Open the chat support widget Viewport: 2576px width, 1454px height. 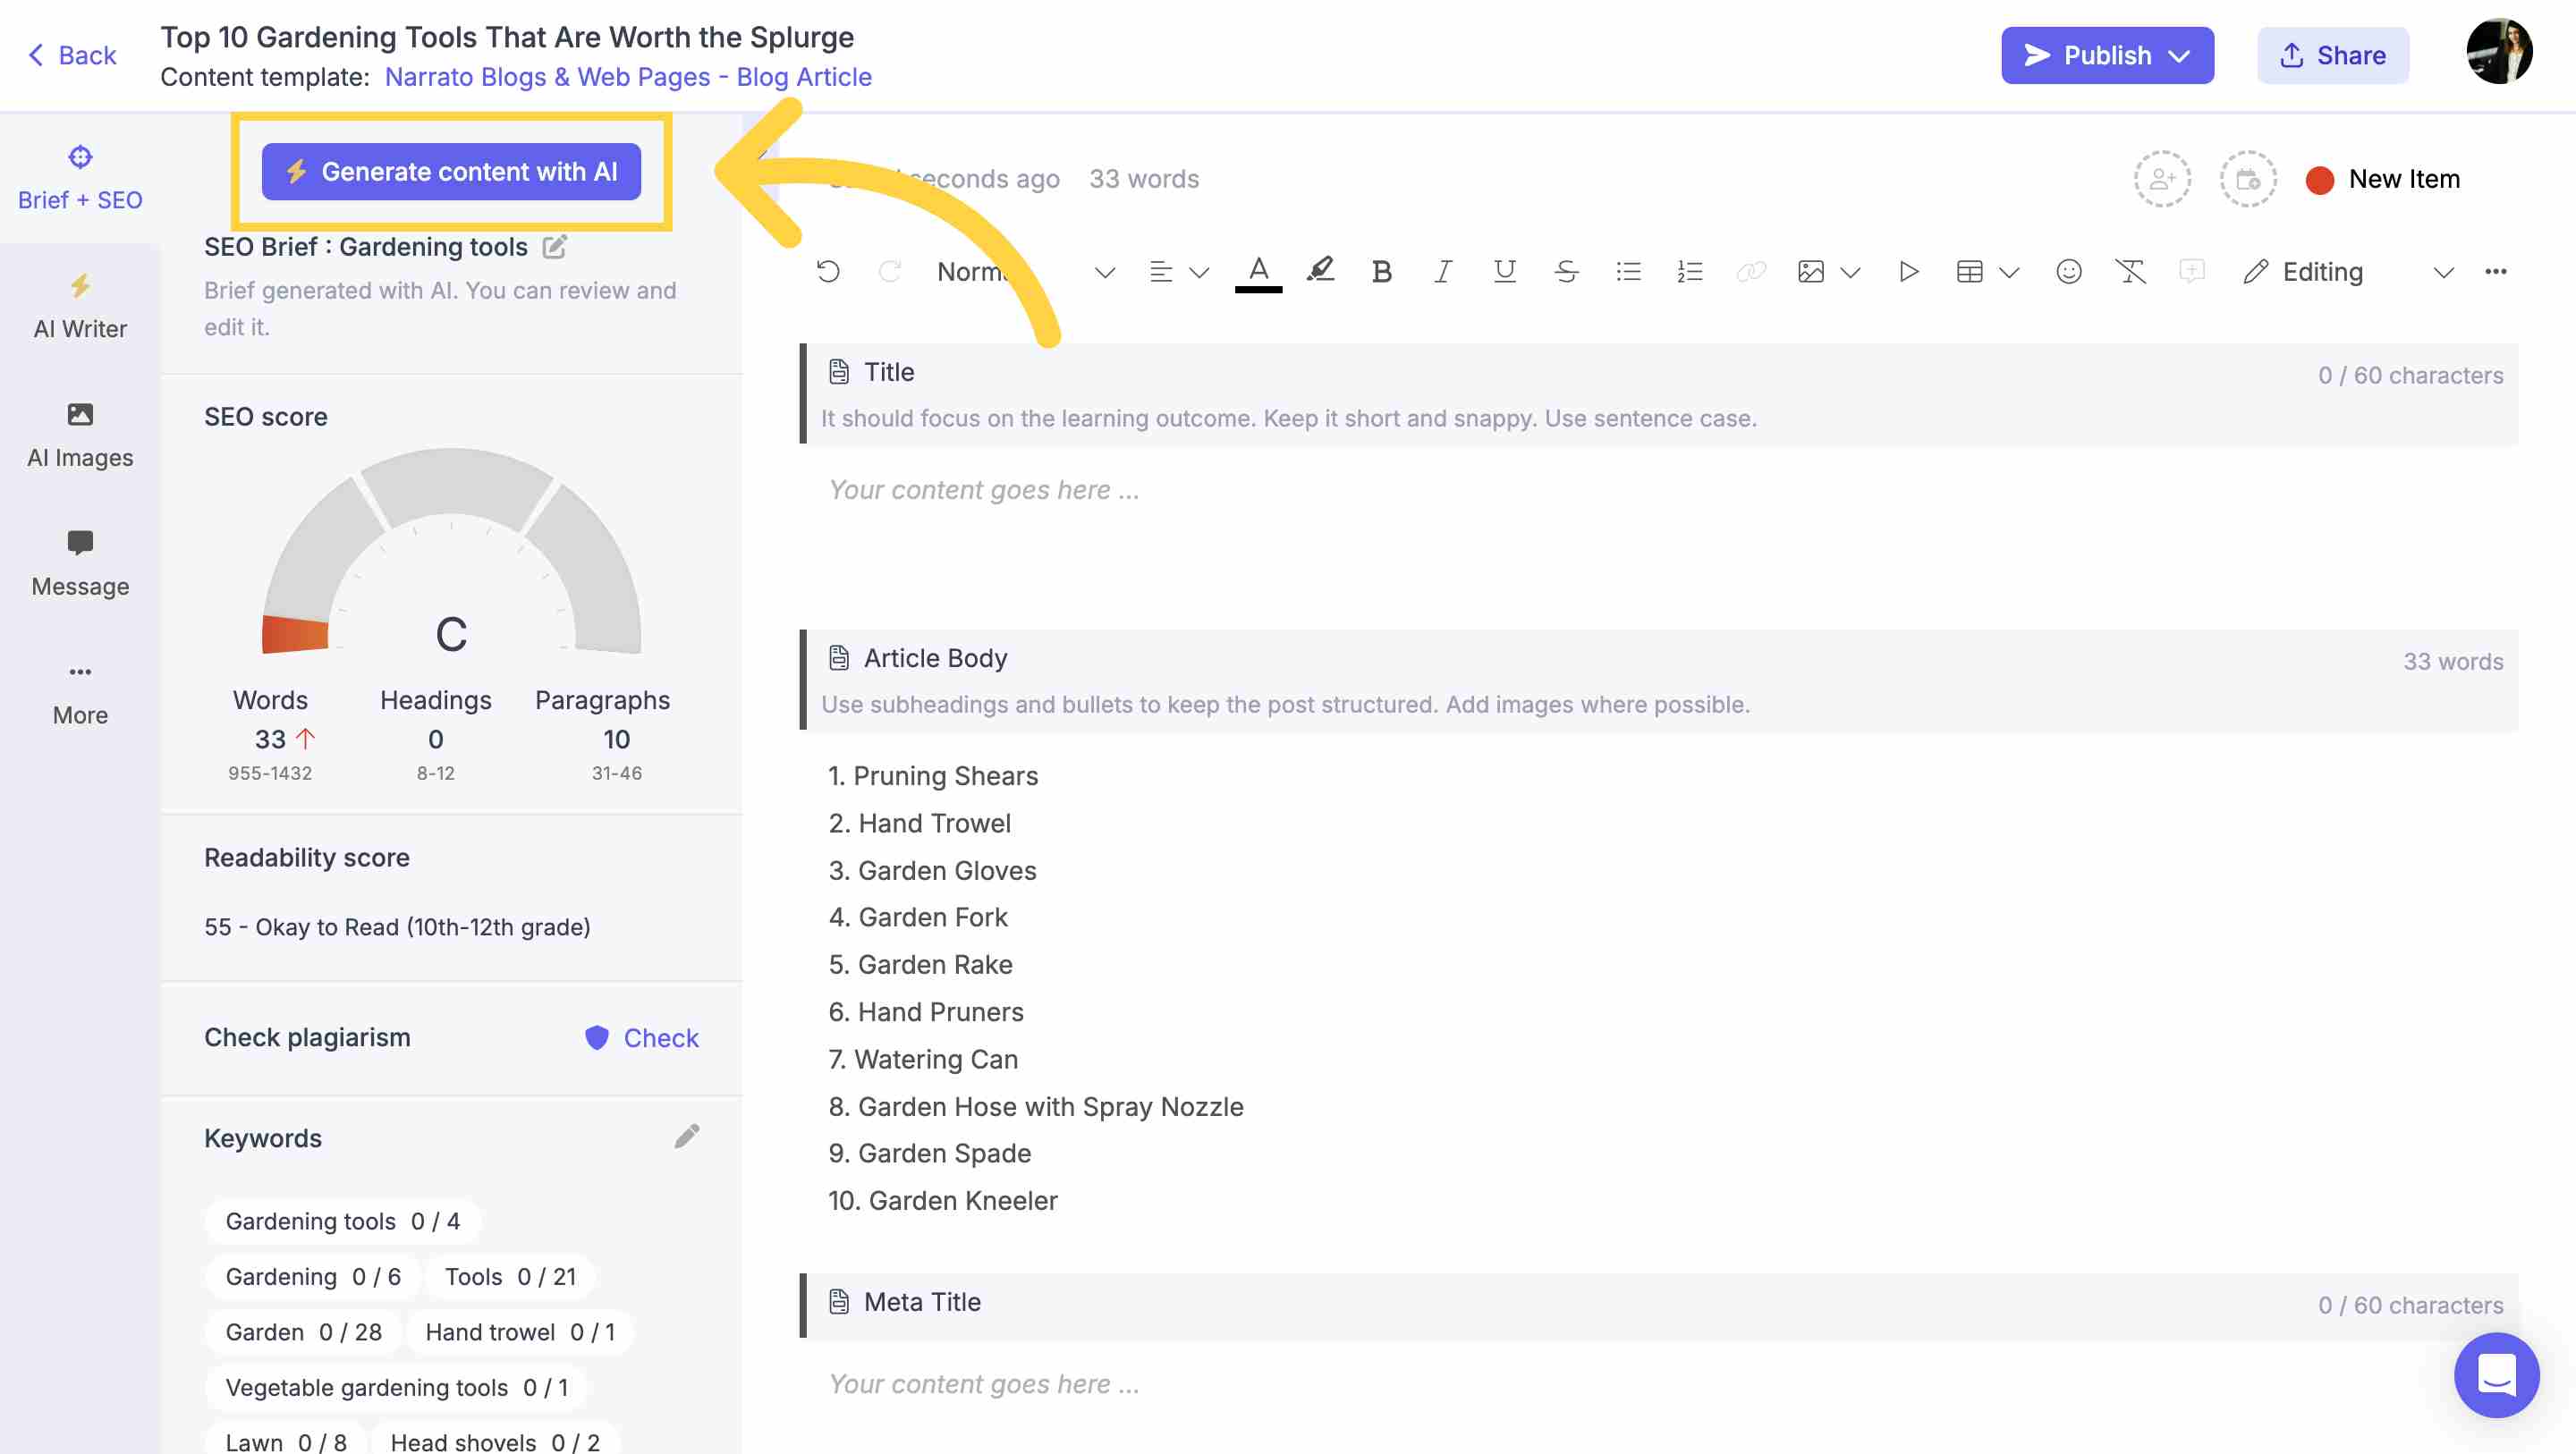pos(2496,1374)
